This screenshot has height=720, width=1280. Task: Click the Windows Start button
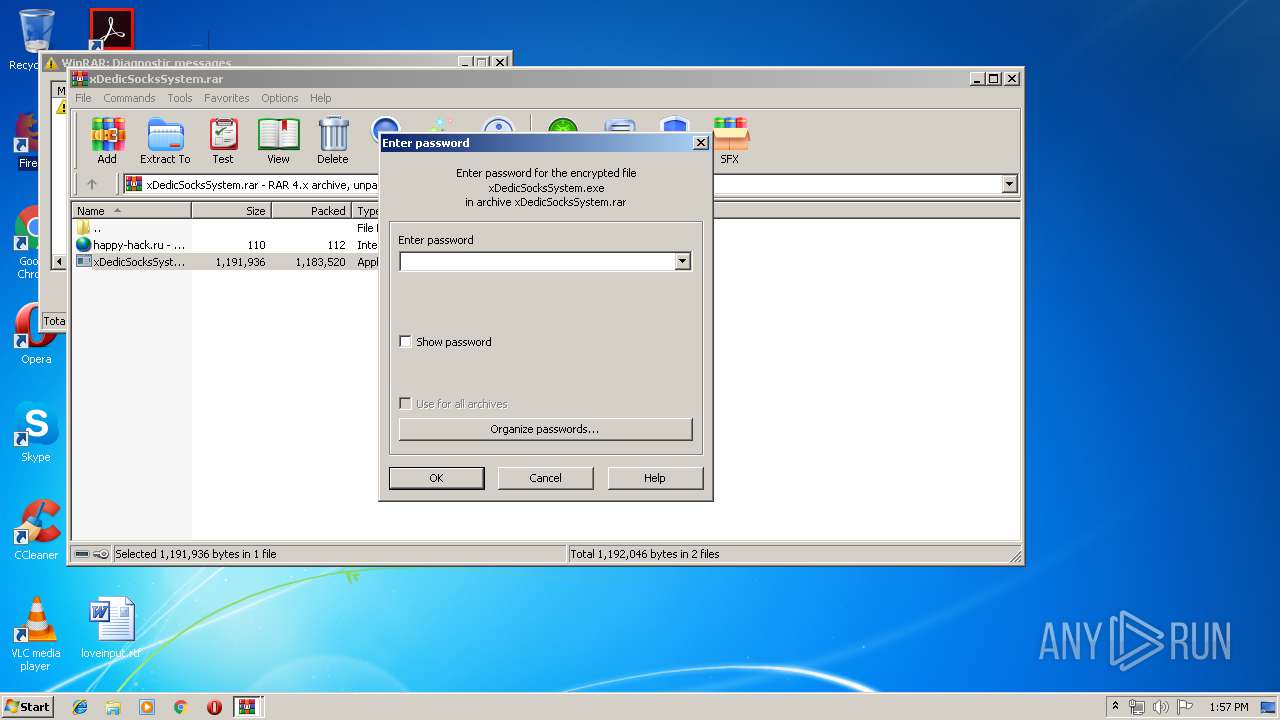(x=28, y=707)
